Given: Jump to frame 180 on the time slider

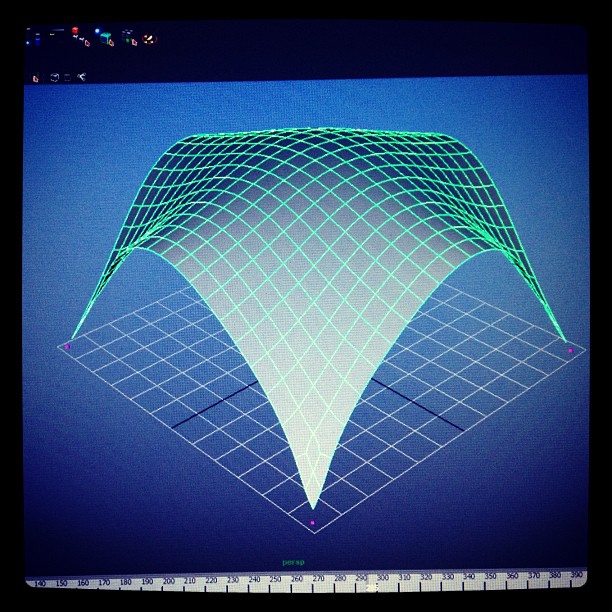Looking at the screenshot, I should (125, 582).
